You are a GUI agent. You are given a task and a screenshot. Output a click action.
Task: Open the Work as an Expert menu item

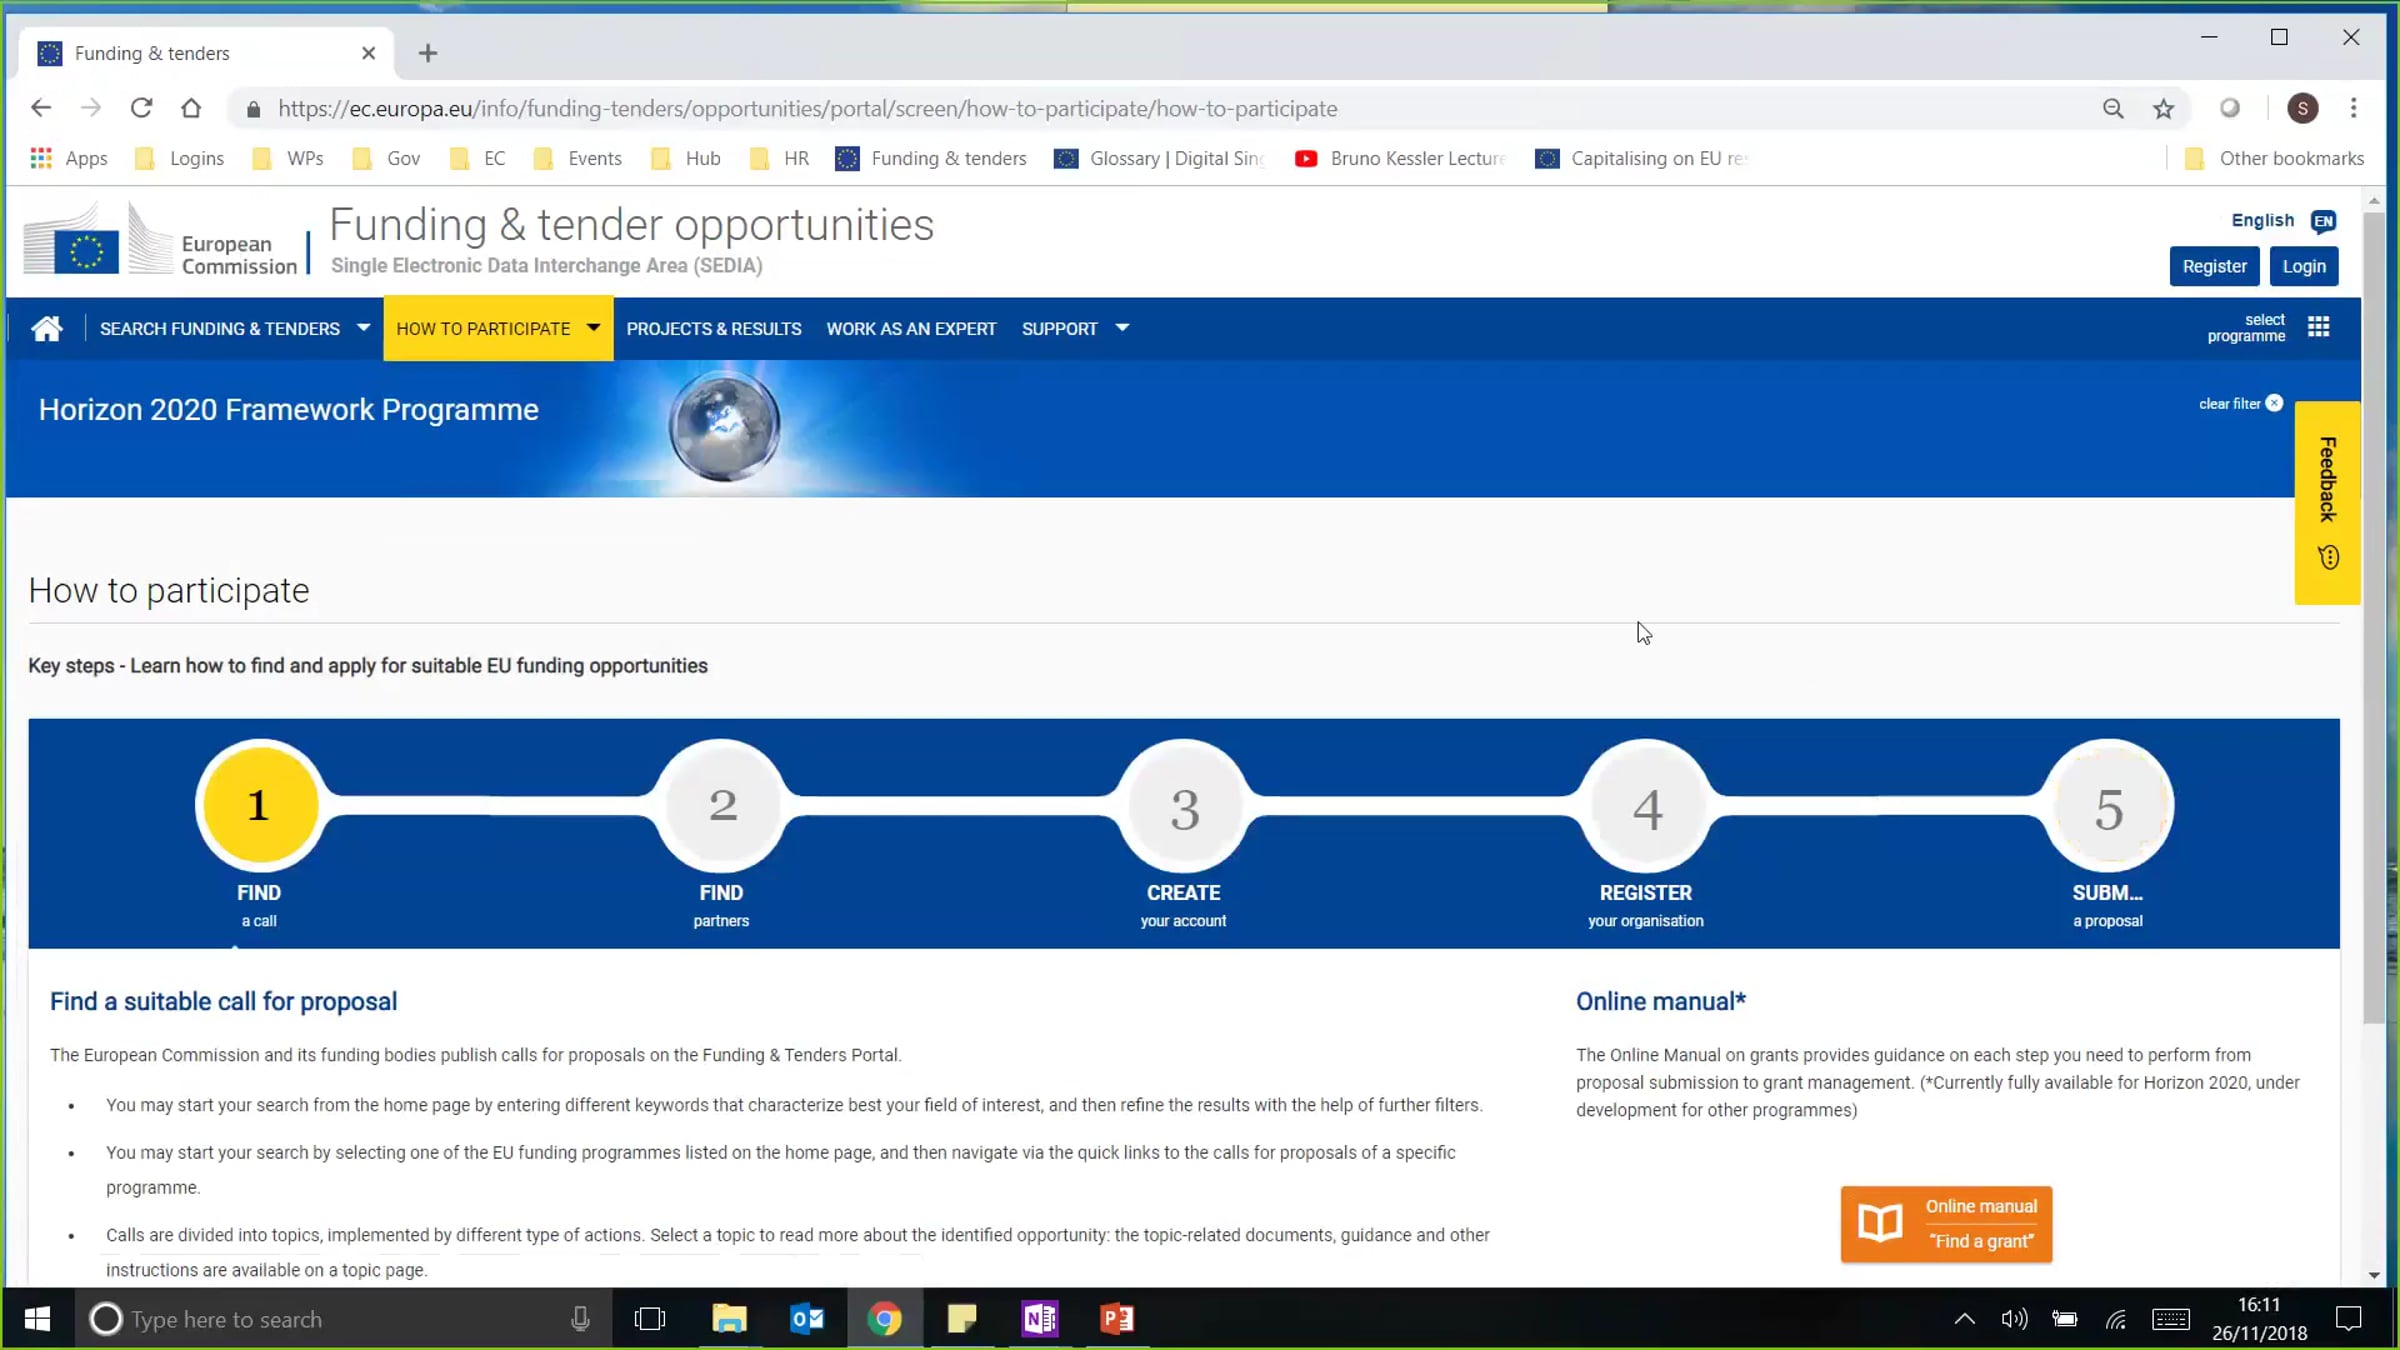click(x=911, y=328)
